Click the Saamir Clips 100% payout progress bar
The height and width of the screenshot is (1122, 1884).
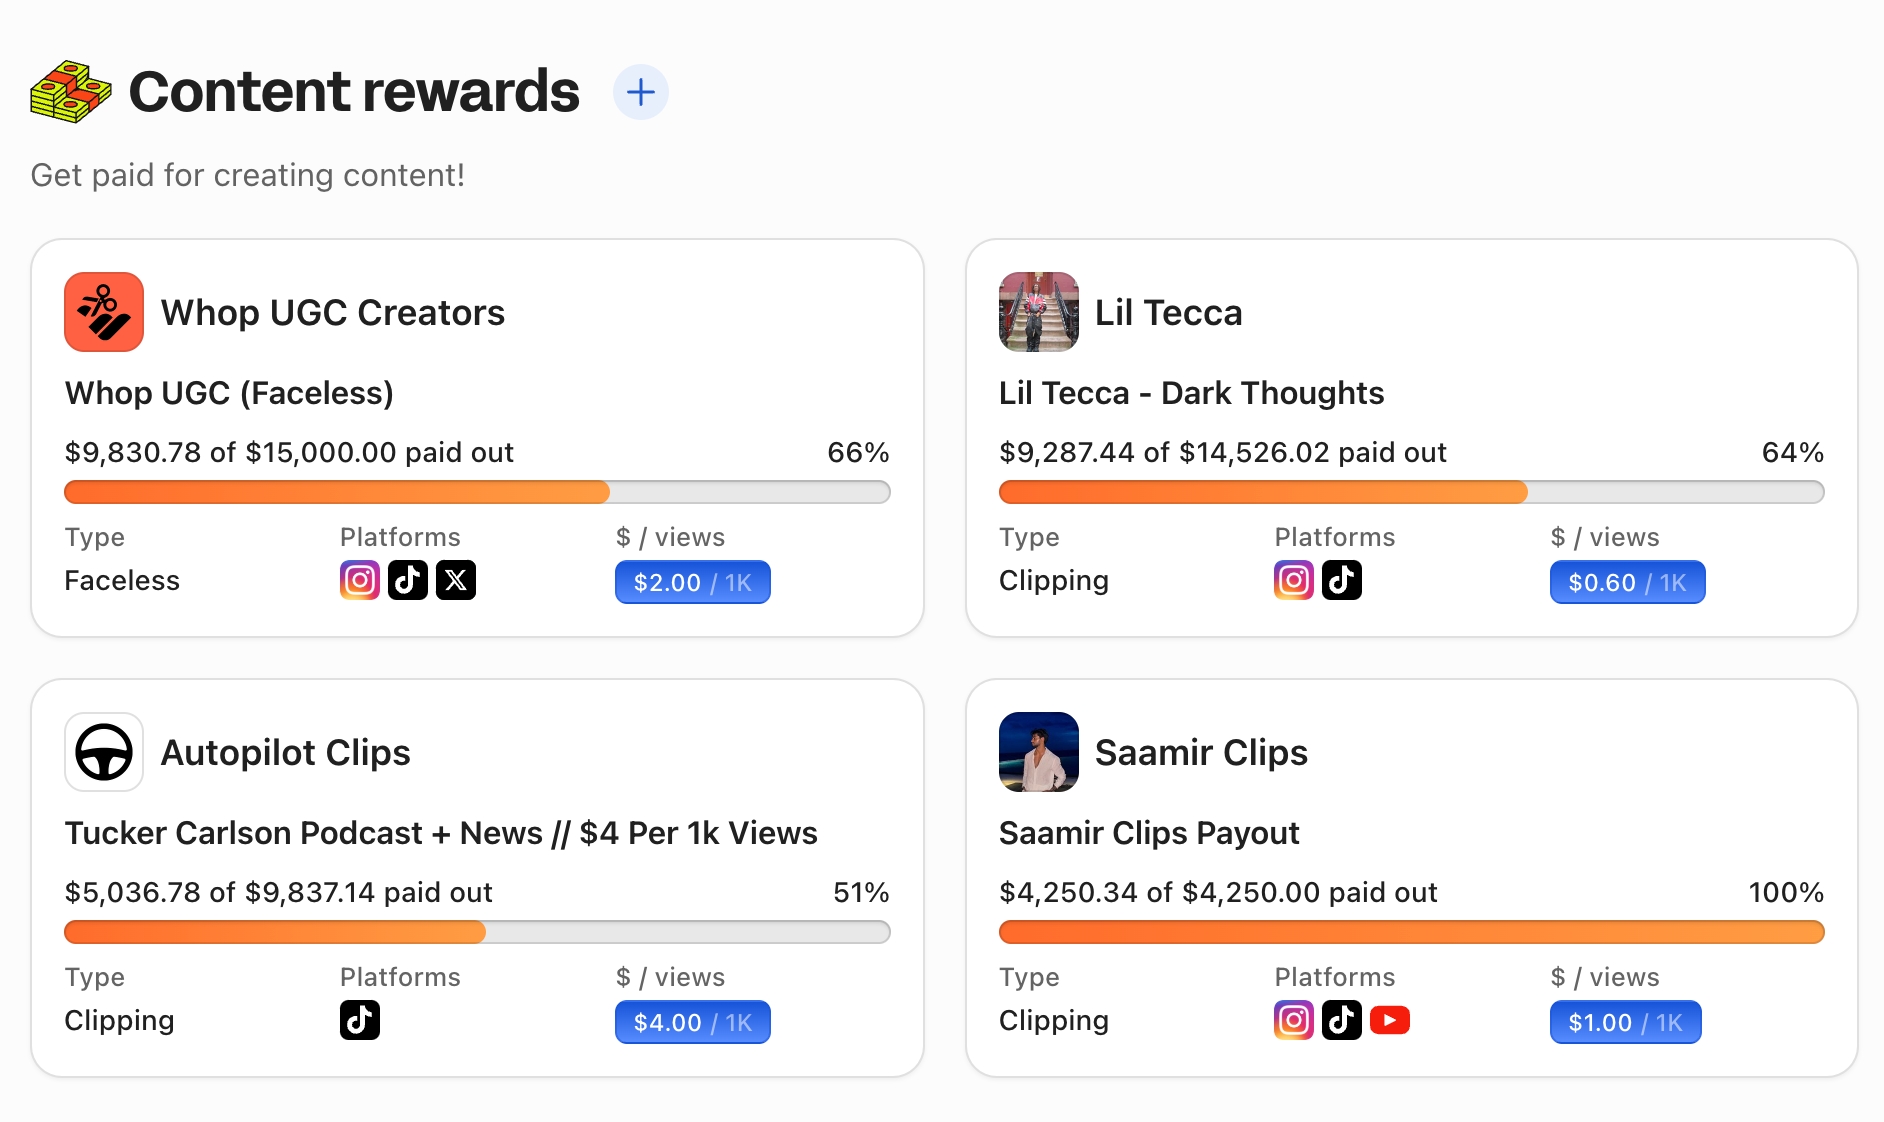[x=1411, y=932]
